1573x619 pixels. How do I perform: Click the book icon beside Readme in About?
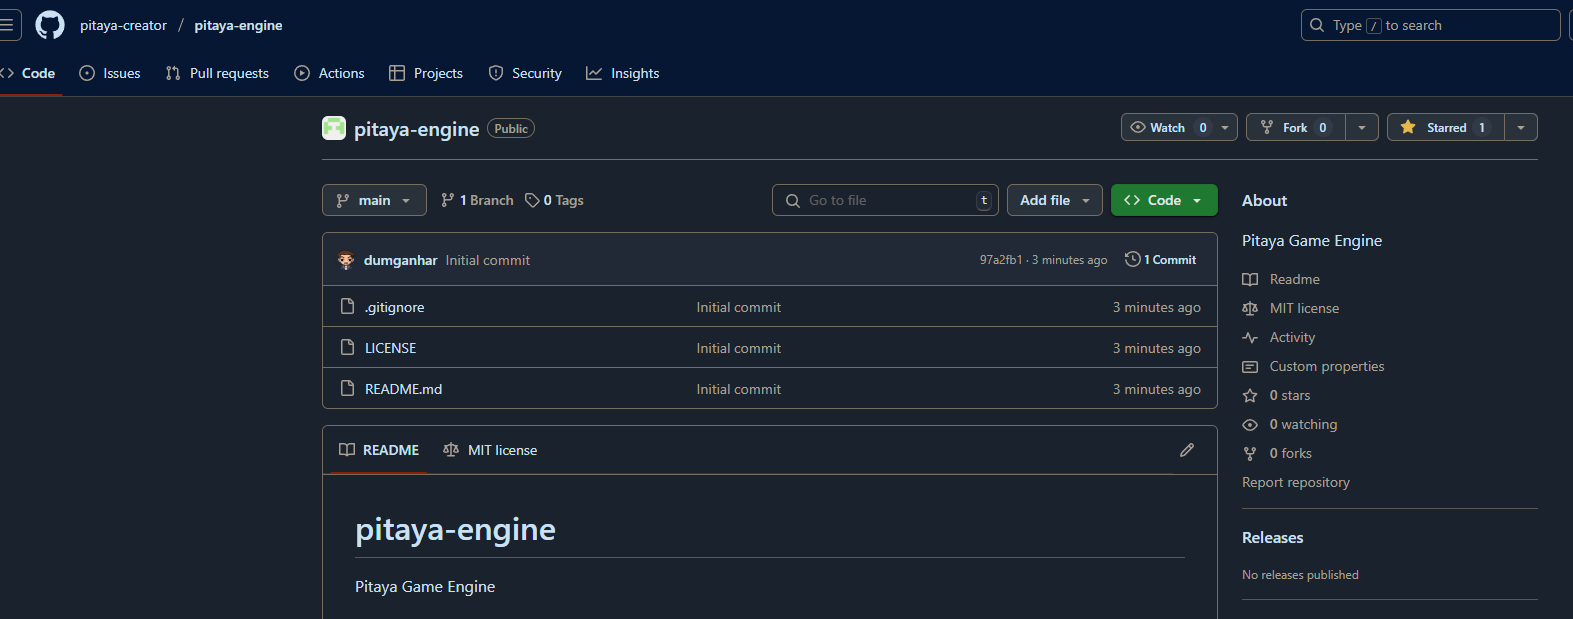[x=1250, y=279]
